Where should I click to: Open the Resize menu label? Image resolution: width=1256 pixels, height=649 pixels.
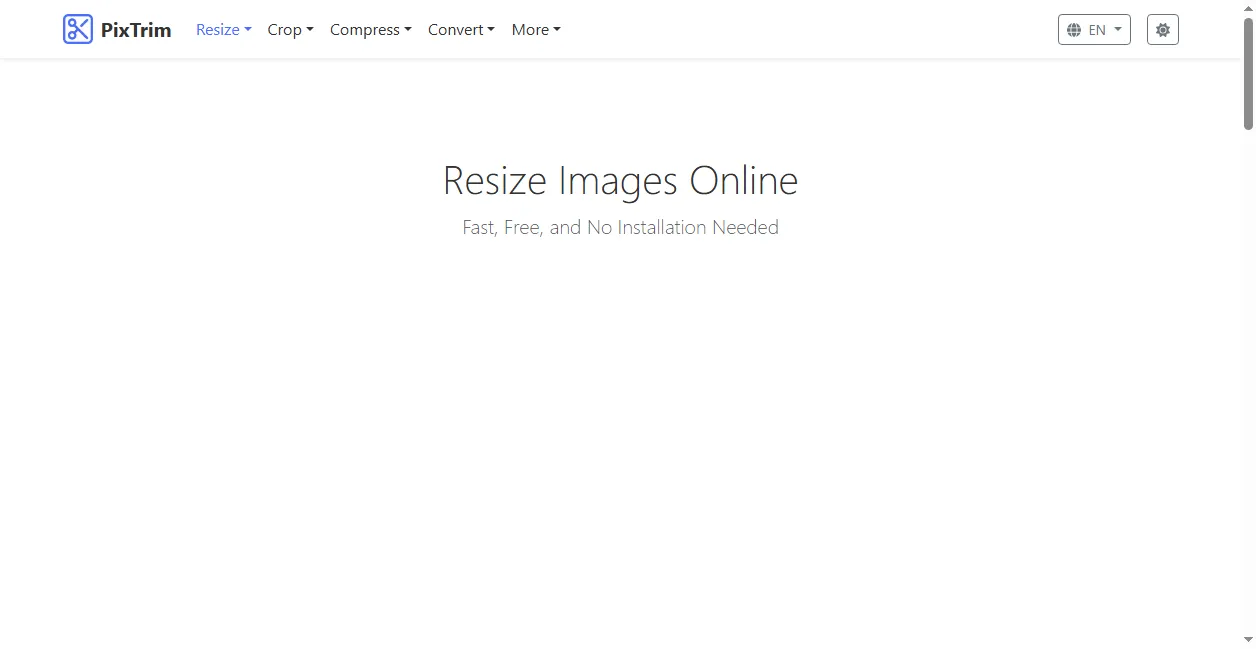pos(217,30)
